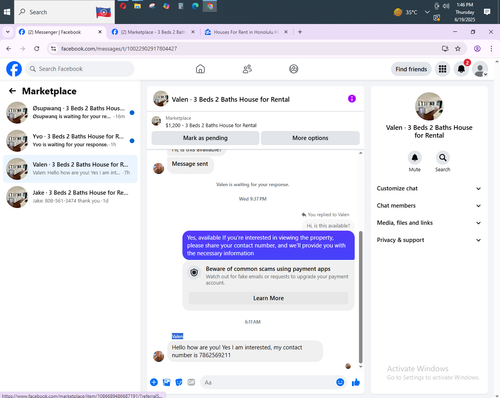
Task: Expand the Chat members section
Action: (x=429, y=206)
